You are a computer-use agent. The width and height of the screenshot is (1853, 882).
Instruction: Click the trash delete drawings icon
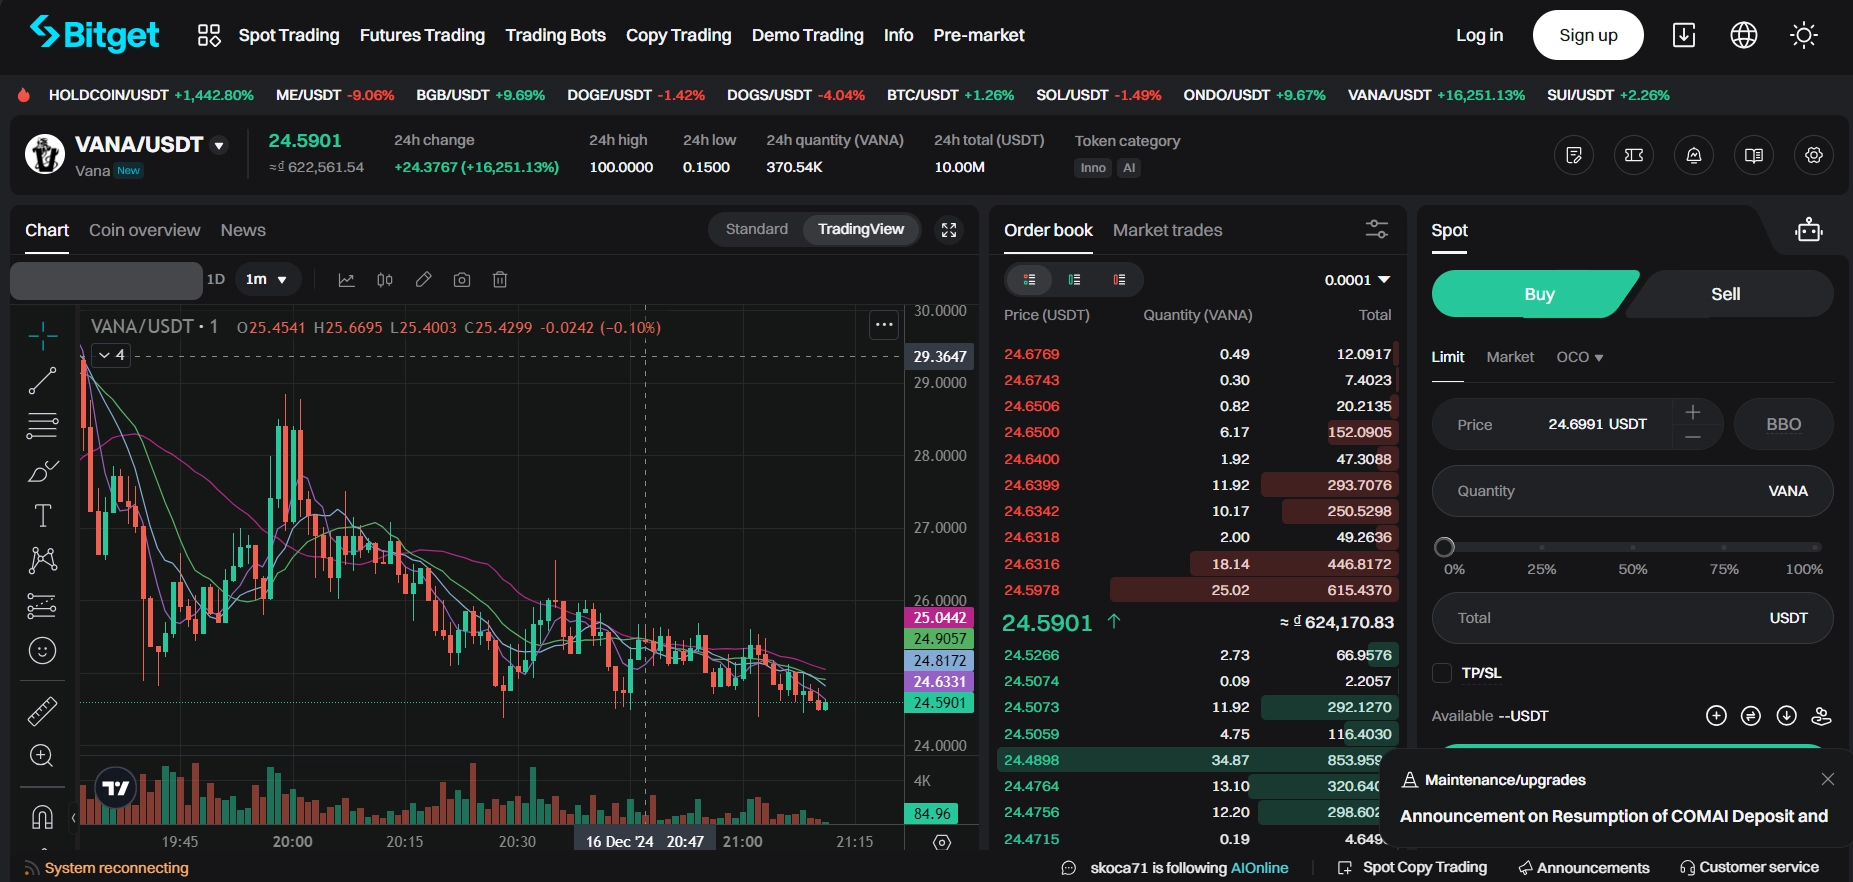point(500,280)
